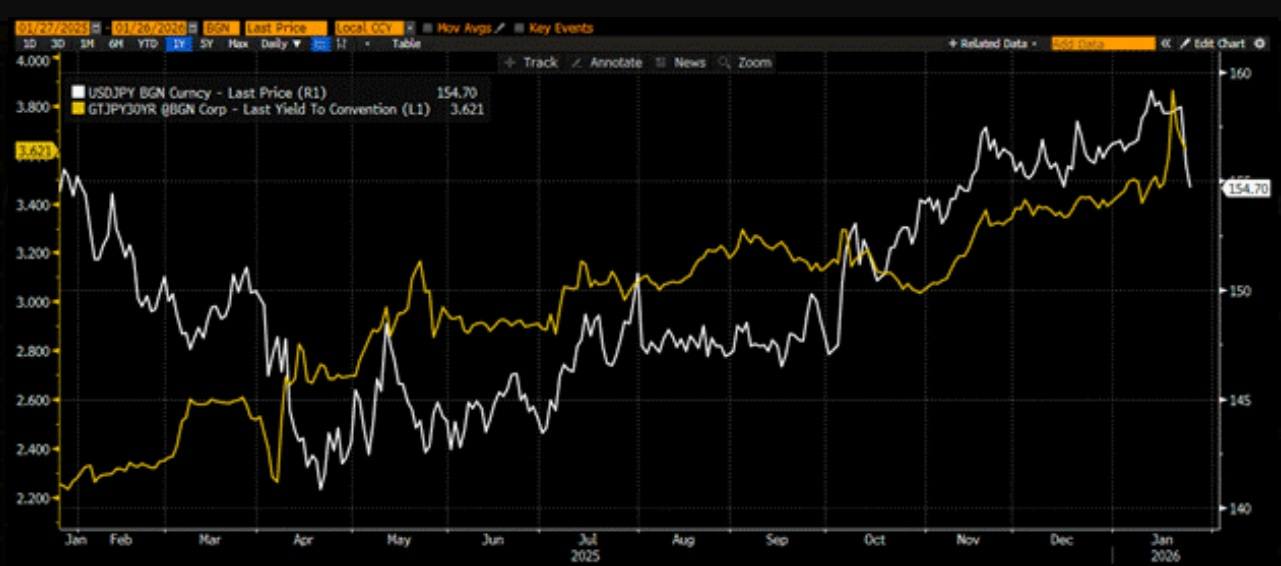
Task: Switch to the 5Y time range
Action: [x=206, y=44]
